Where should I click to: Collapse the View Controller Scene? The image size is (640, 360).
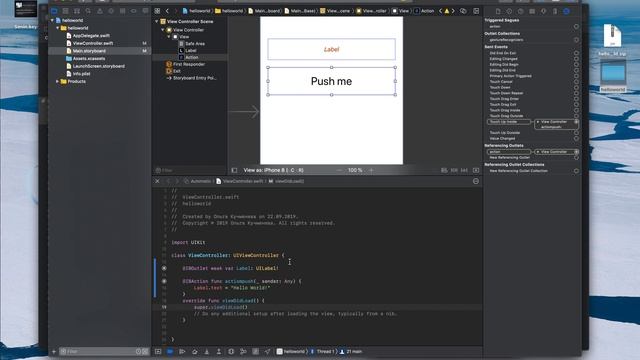coord(157,22)
